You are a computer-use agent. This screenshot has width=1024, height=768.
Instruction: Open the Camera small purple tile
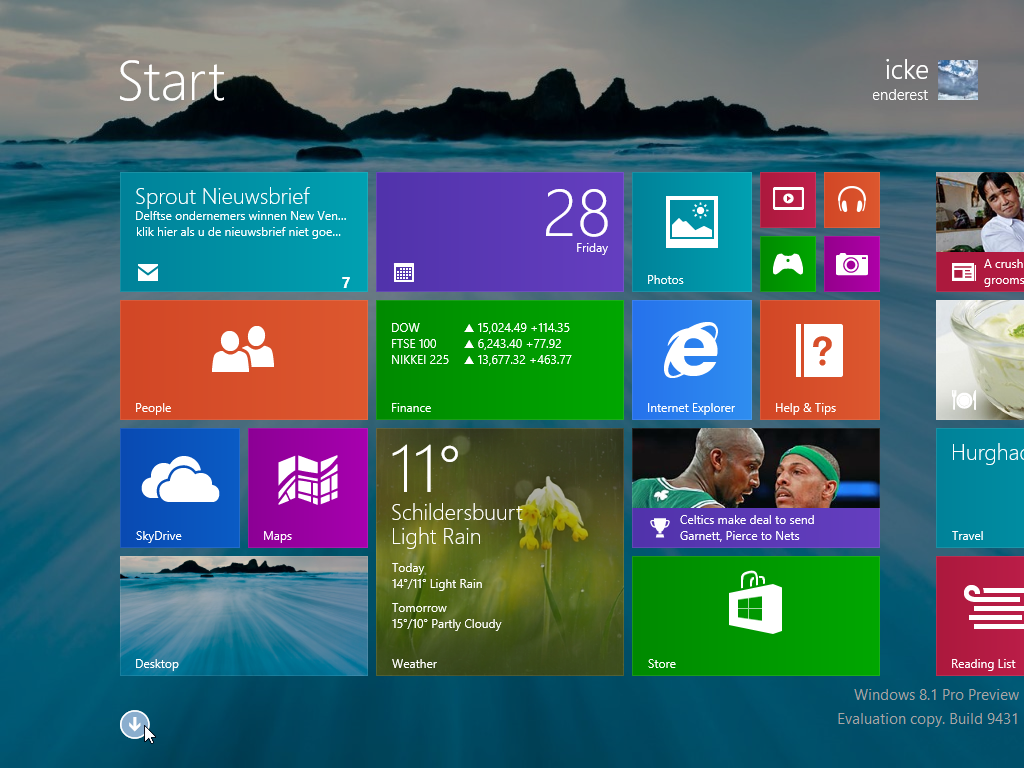(x=851, y=264)
